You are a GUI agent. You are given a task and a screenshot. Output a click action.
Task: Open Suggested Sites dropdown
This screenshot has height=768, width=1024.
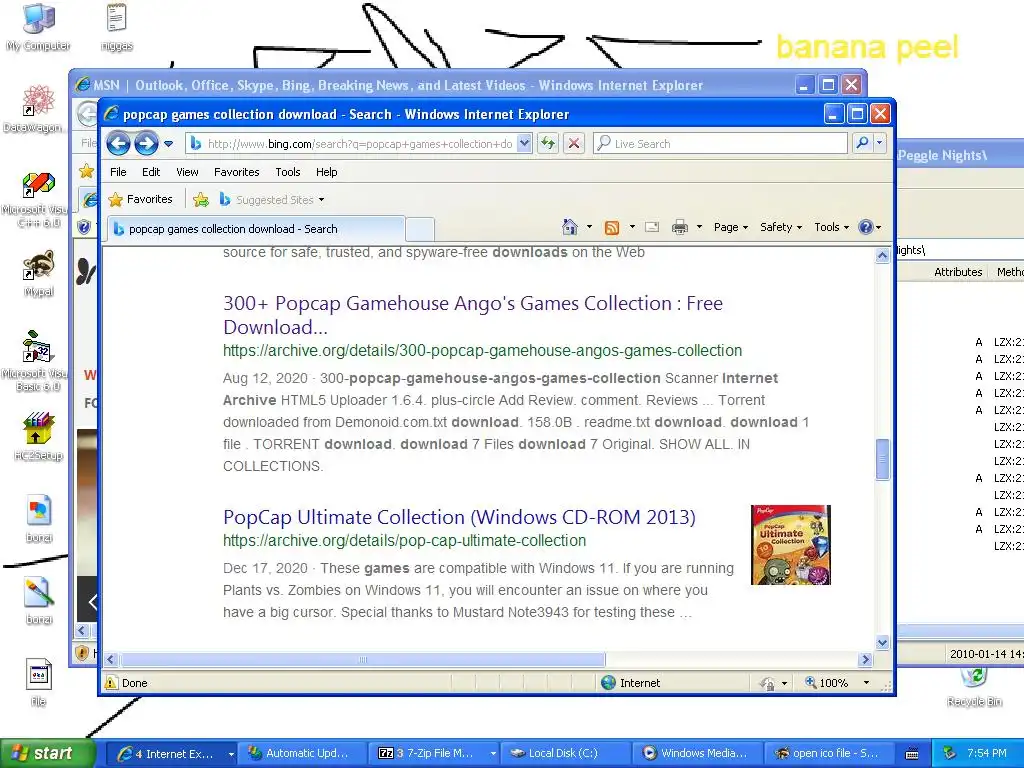[271, 200]
